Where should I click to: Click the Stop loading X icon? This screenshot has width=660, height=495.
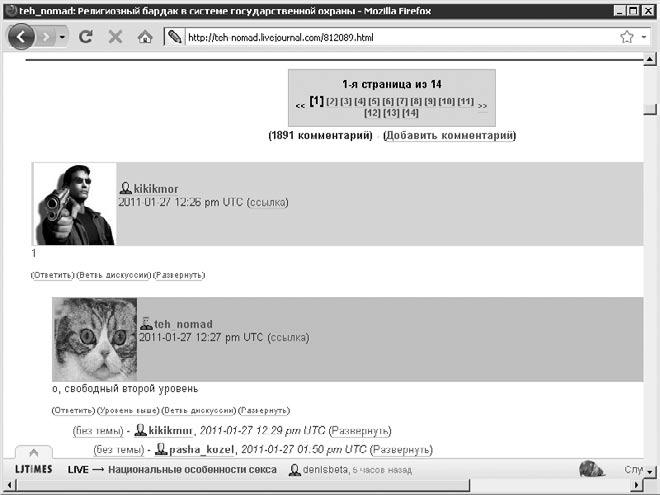tap(114, 36)
